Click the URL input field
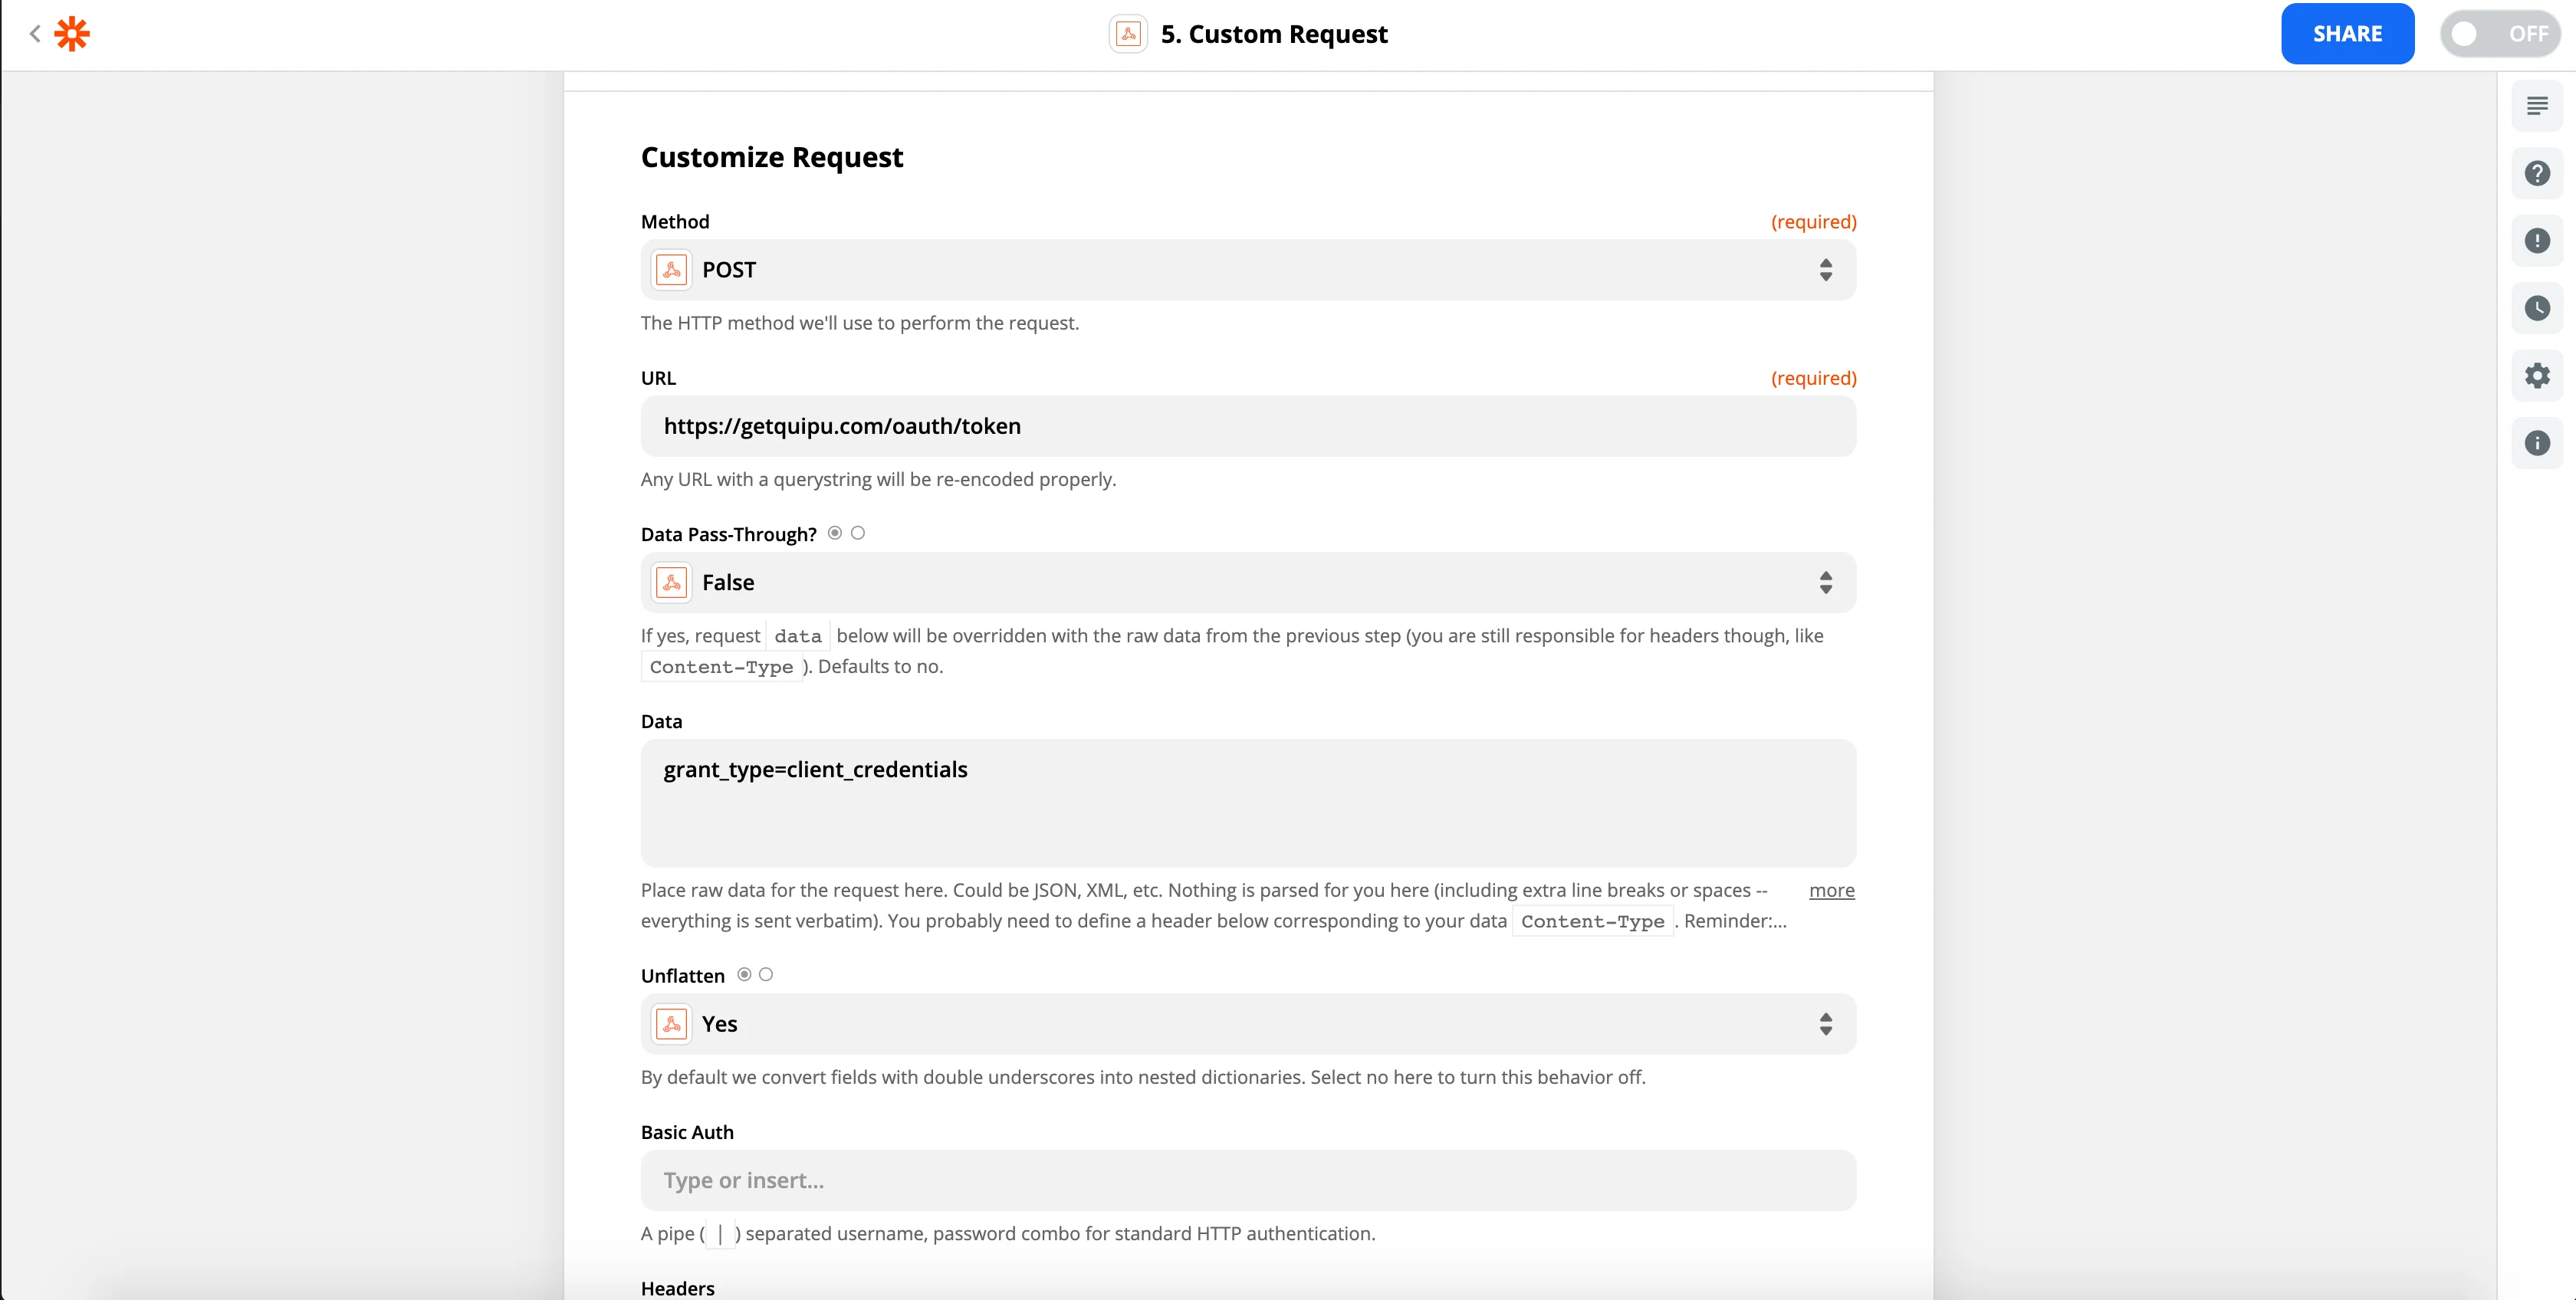2576x1300 pixels. (1247, 426)
